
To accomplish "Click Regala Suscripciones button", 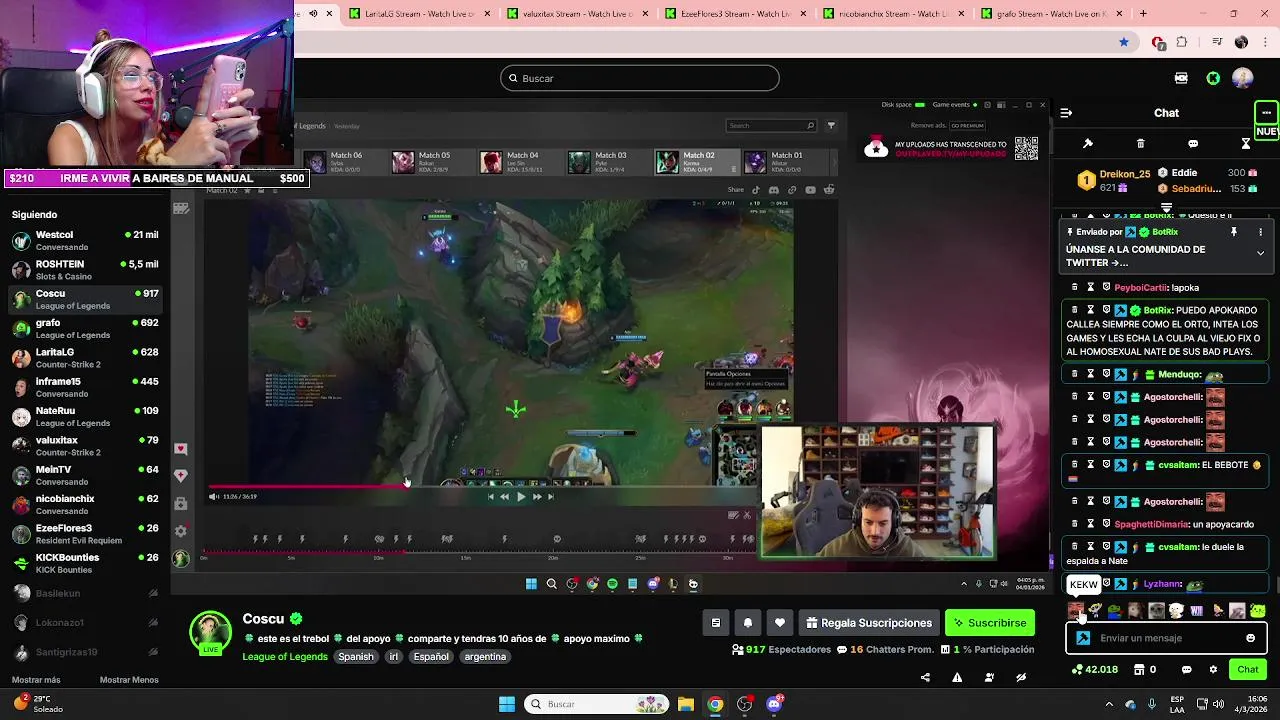I will [869, 623].
